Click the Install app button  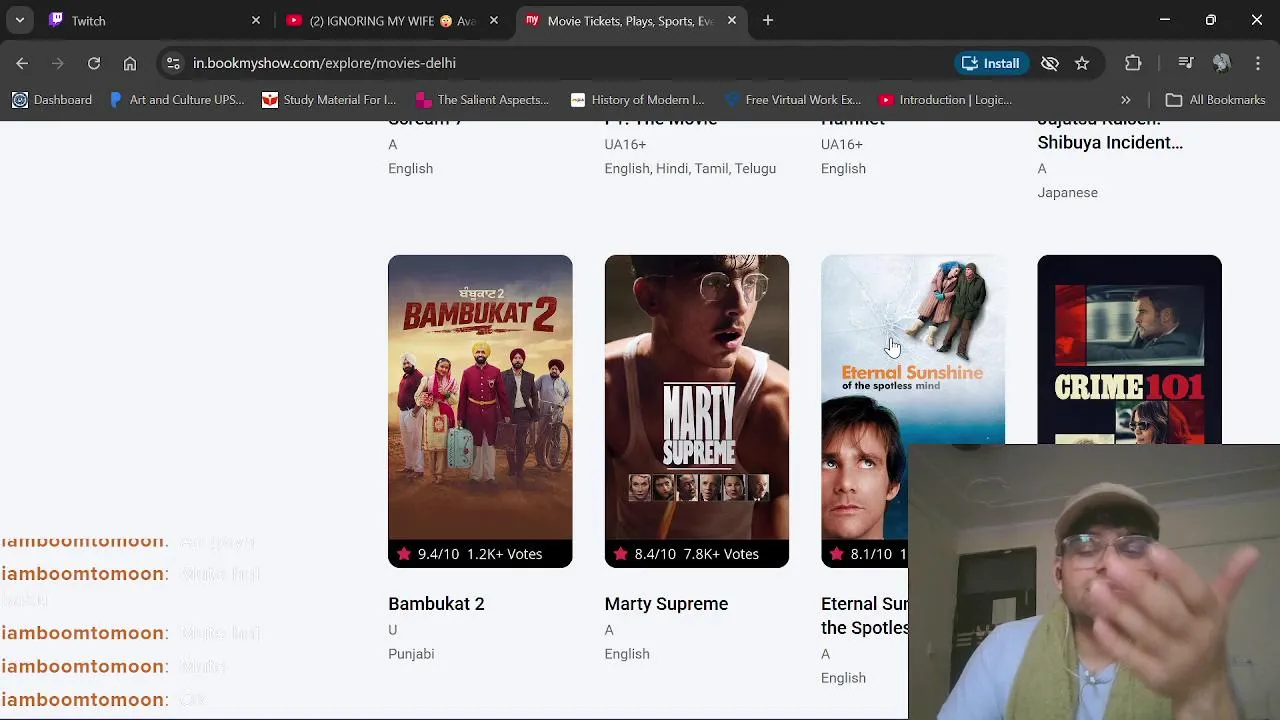click(991, 63)
